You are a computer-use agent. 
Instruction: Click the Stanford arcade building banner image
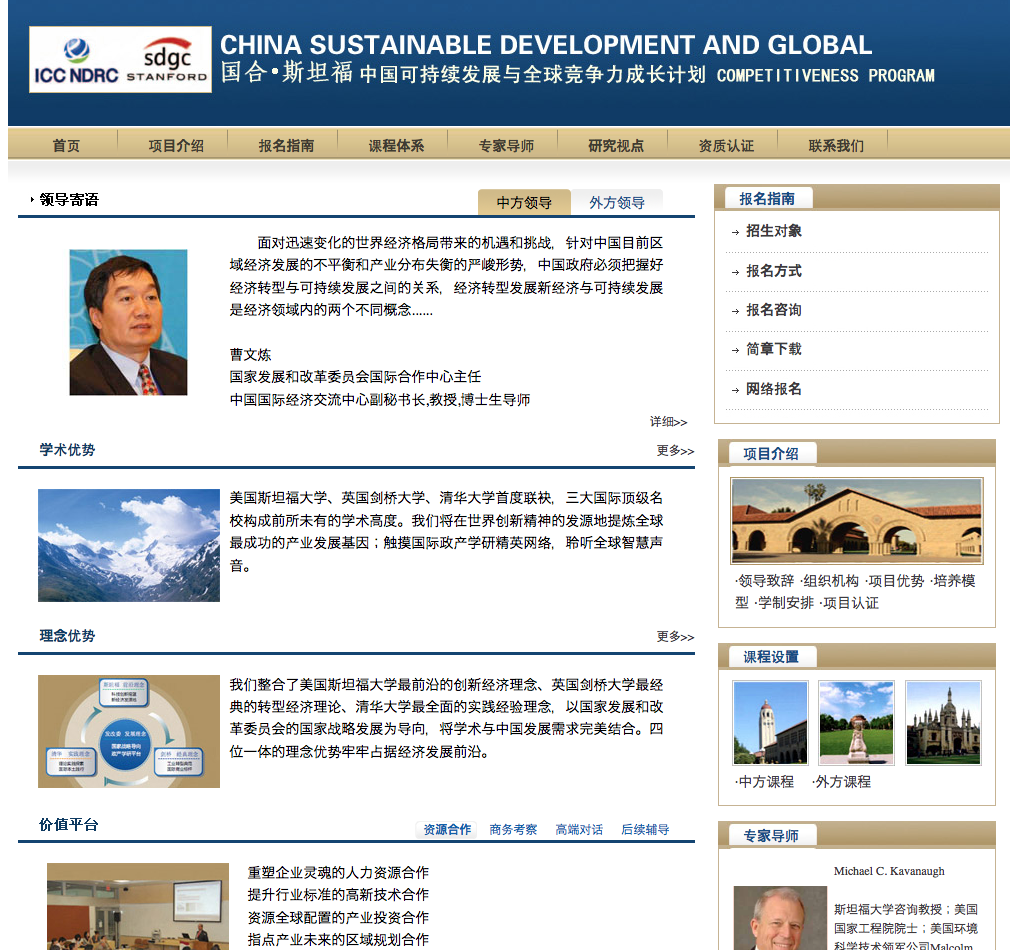click(856, 520)
